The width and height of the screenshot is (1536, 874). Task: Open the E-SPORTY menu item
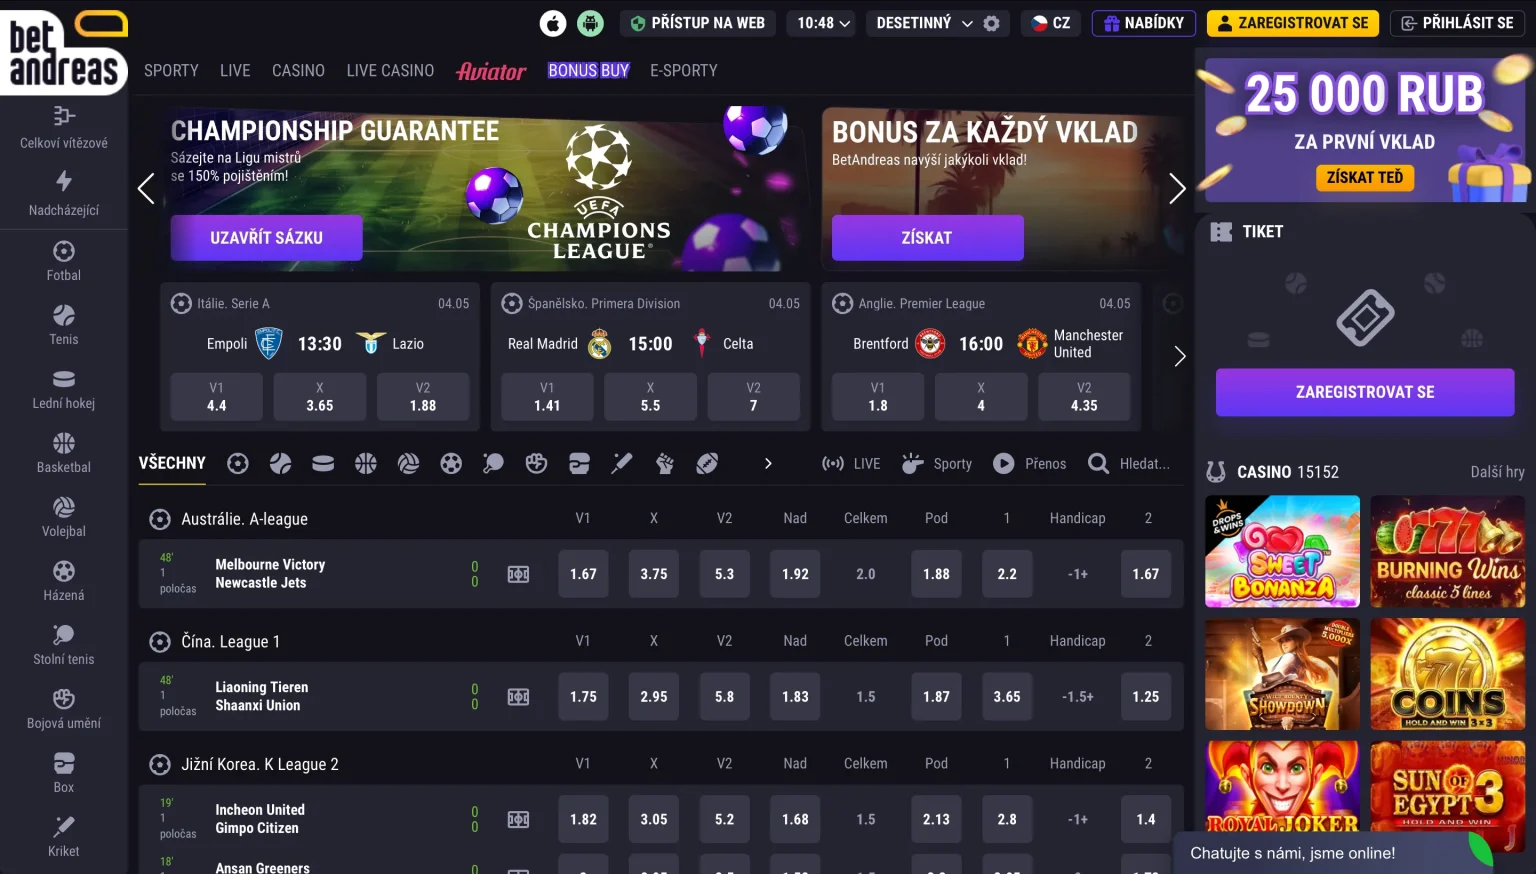(684, 71)
